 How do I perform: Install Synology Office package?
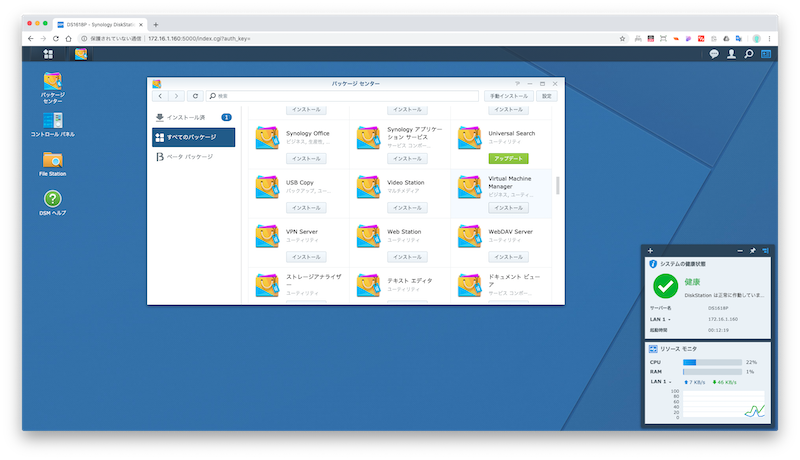306,159
